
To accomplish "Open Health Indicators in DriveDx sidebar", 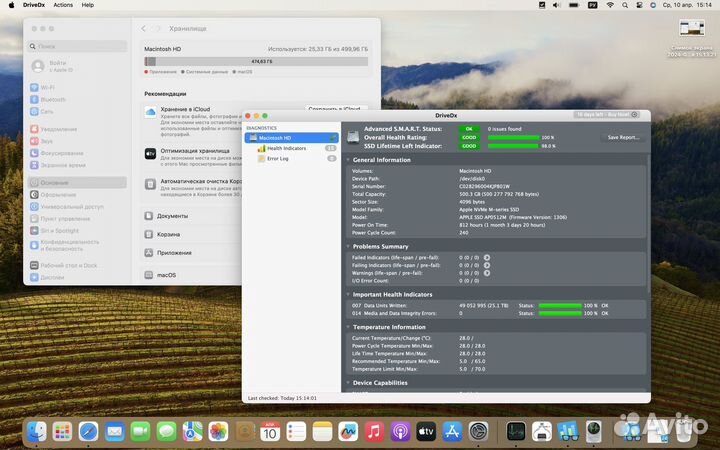I will (x=286, y=148).
